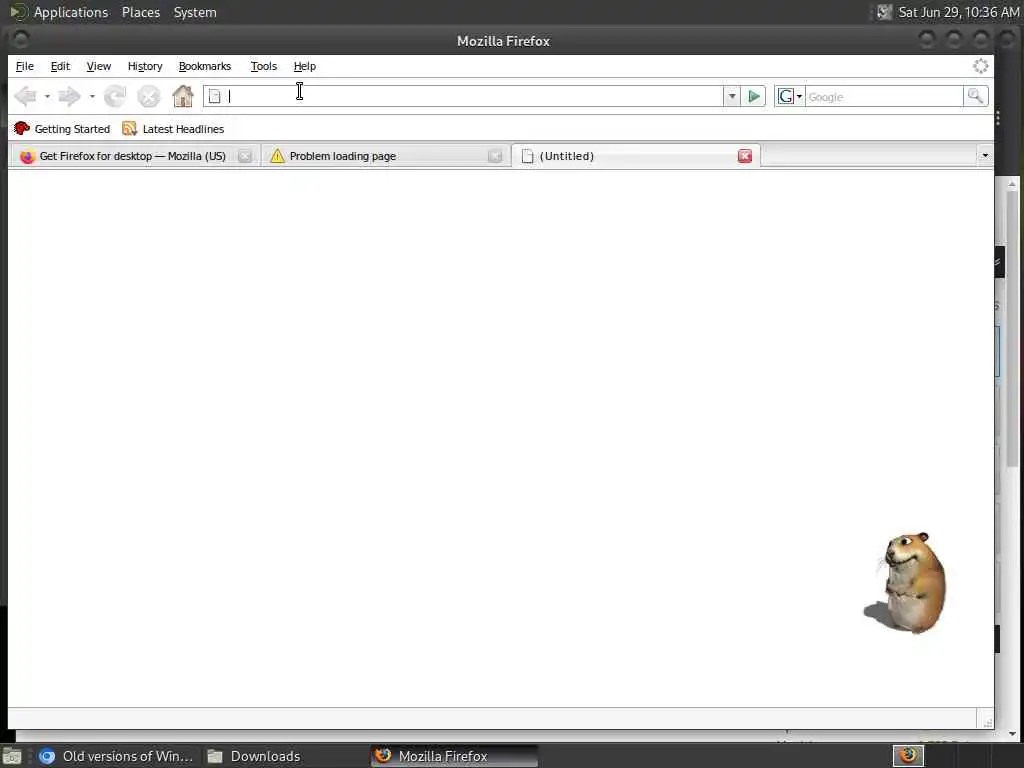Click the Firefox icon in system tray
Viewport: 1024px width, 768px height.
pos(908,756)
